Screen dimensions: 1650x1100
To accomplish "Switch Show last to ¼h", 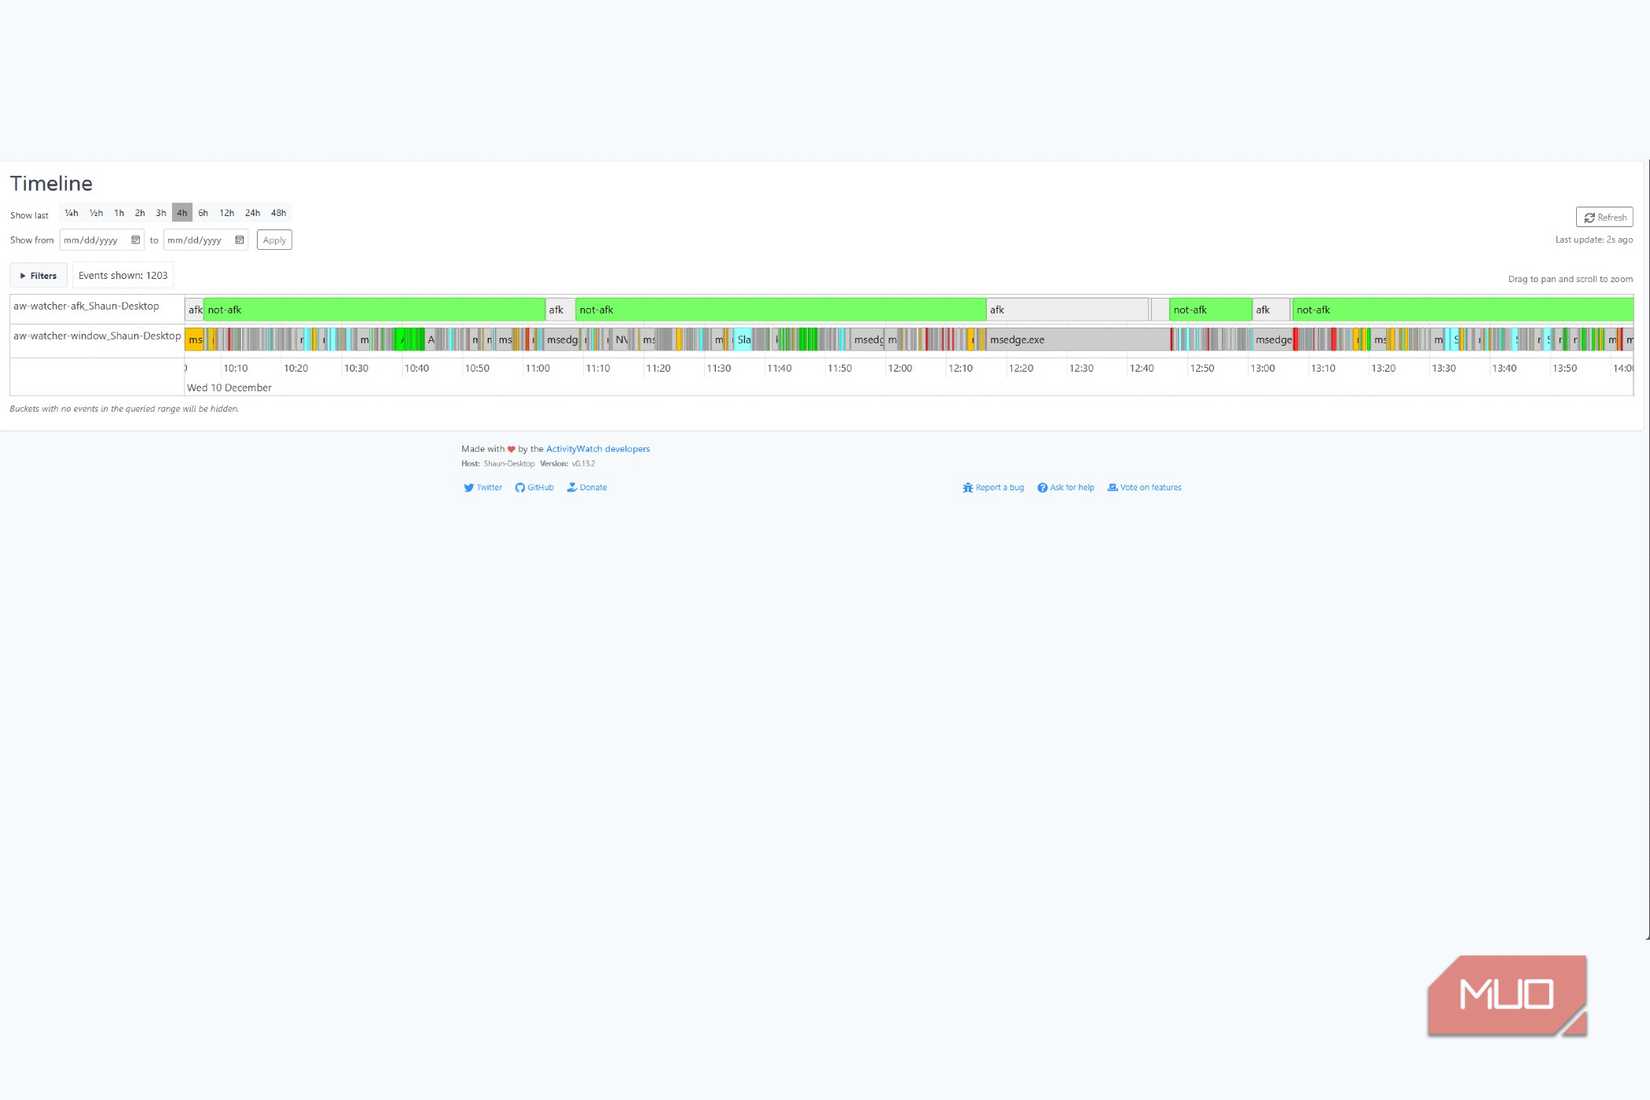I will [71, 212].
